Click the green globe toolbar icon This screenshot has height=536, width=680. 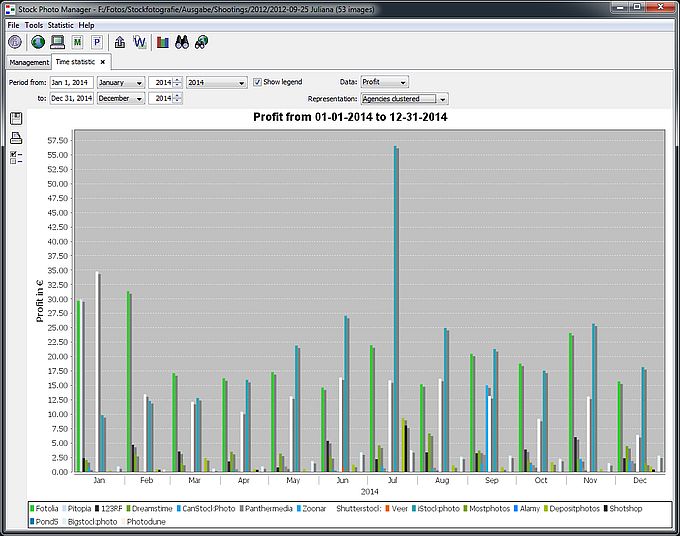pos(38,42)
